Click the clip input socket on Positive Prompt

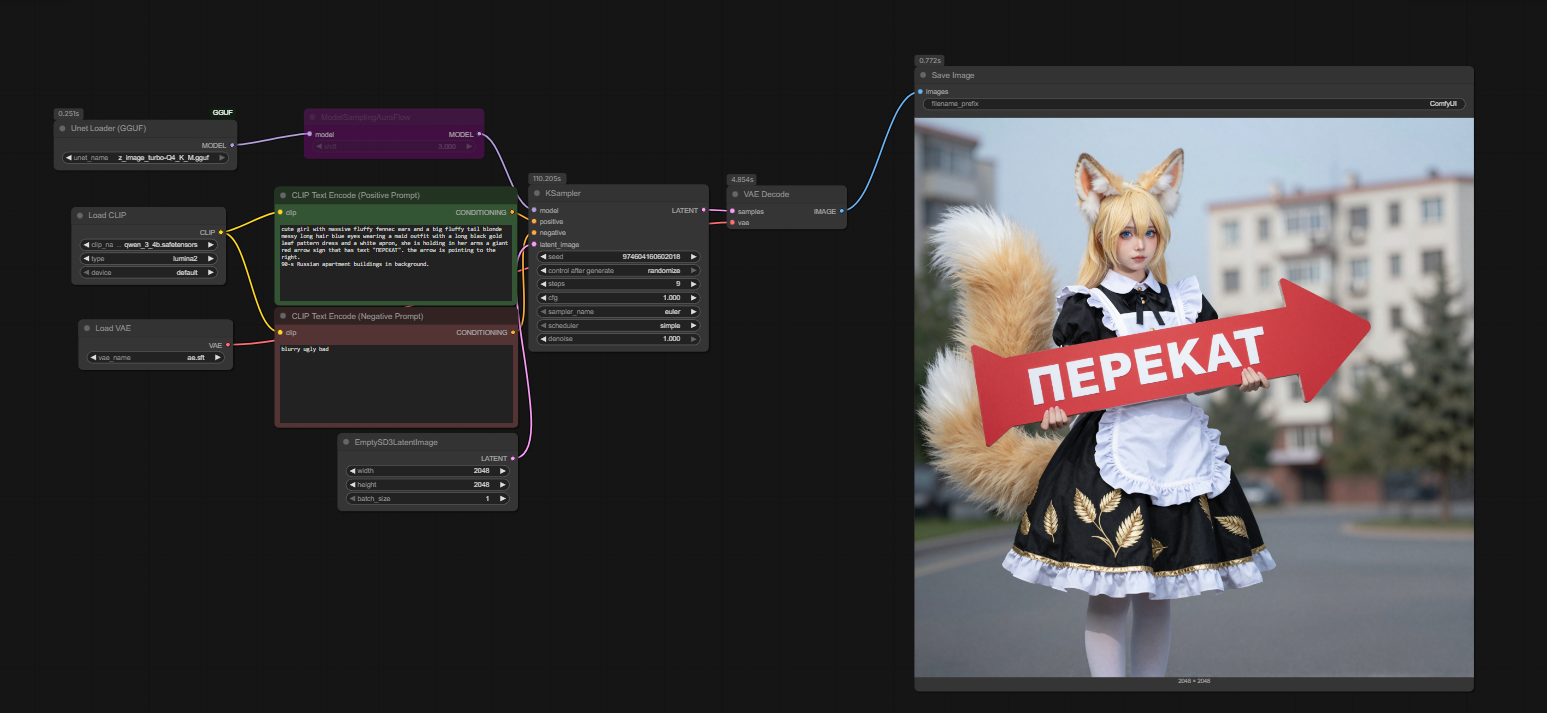pos(280,212)
